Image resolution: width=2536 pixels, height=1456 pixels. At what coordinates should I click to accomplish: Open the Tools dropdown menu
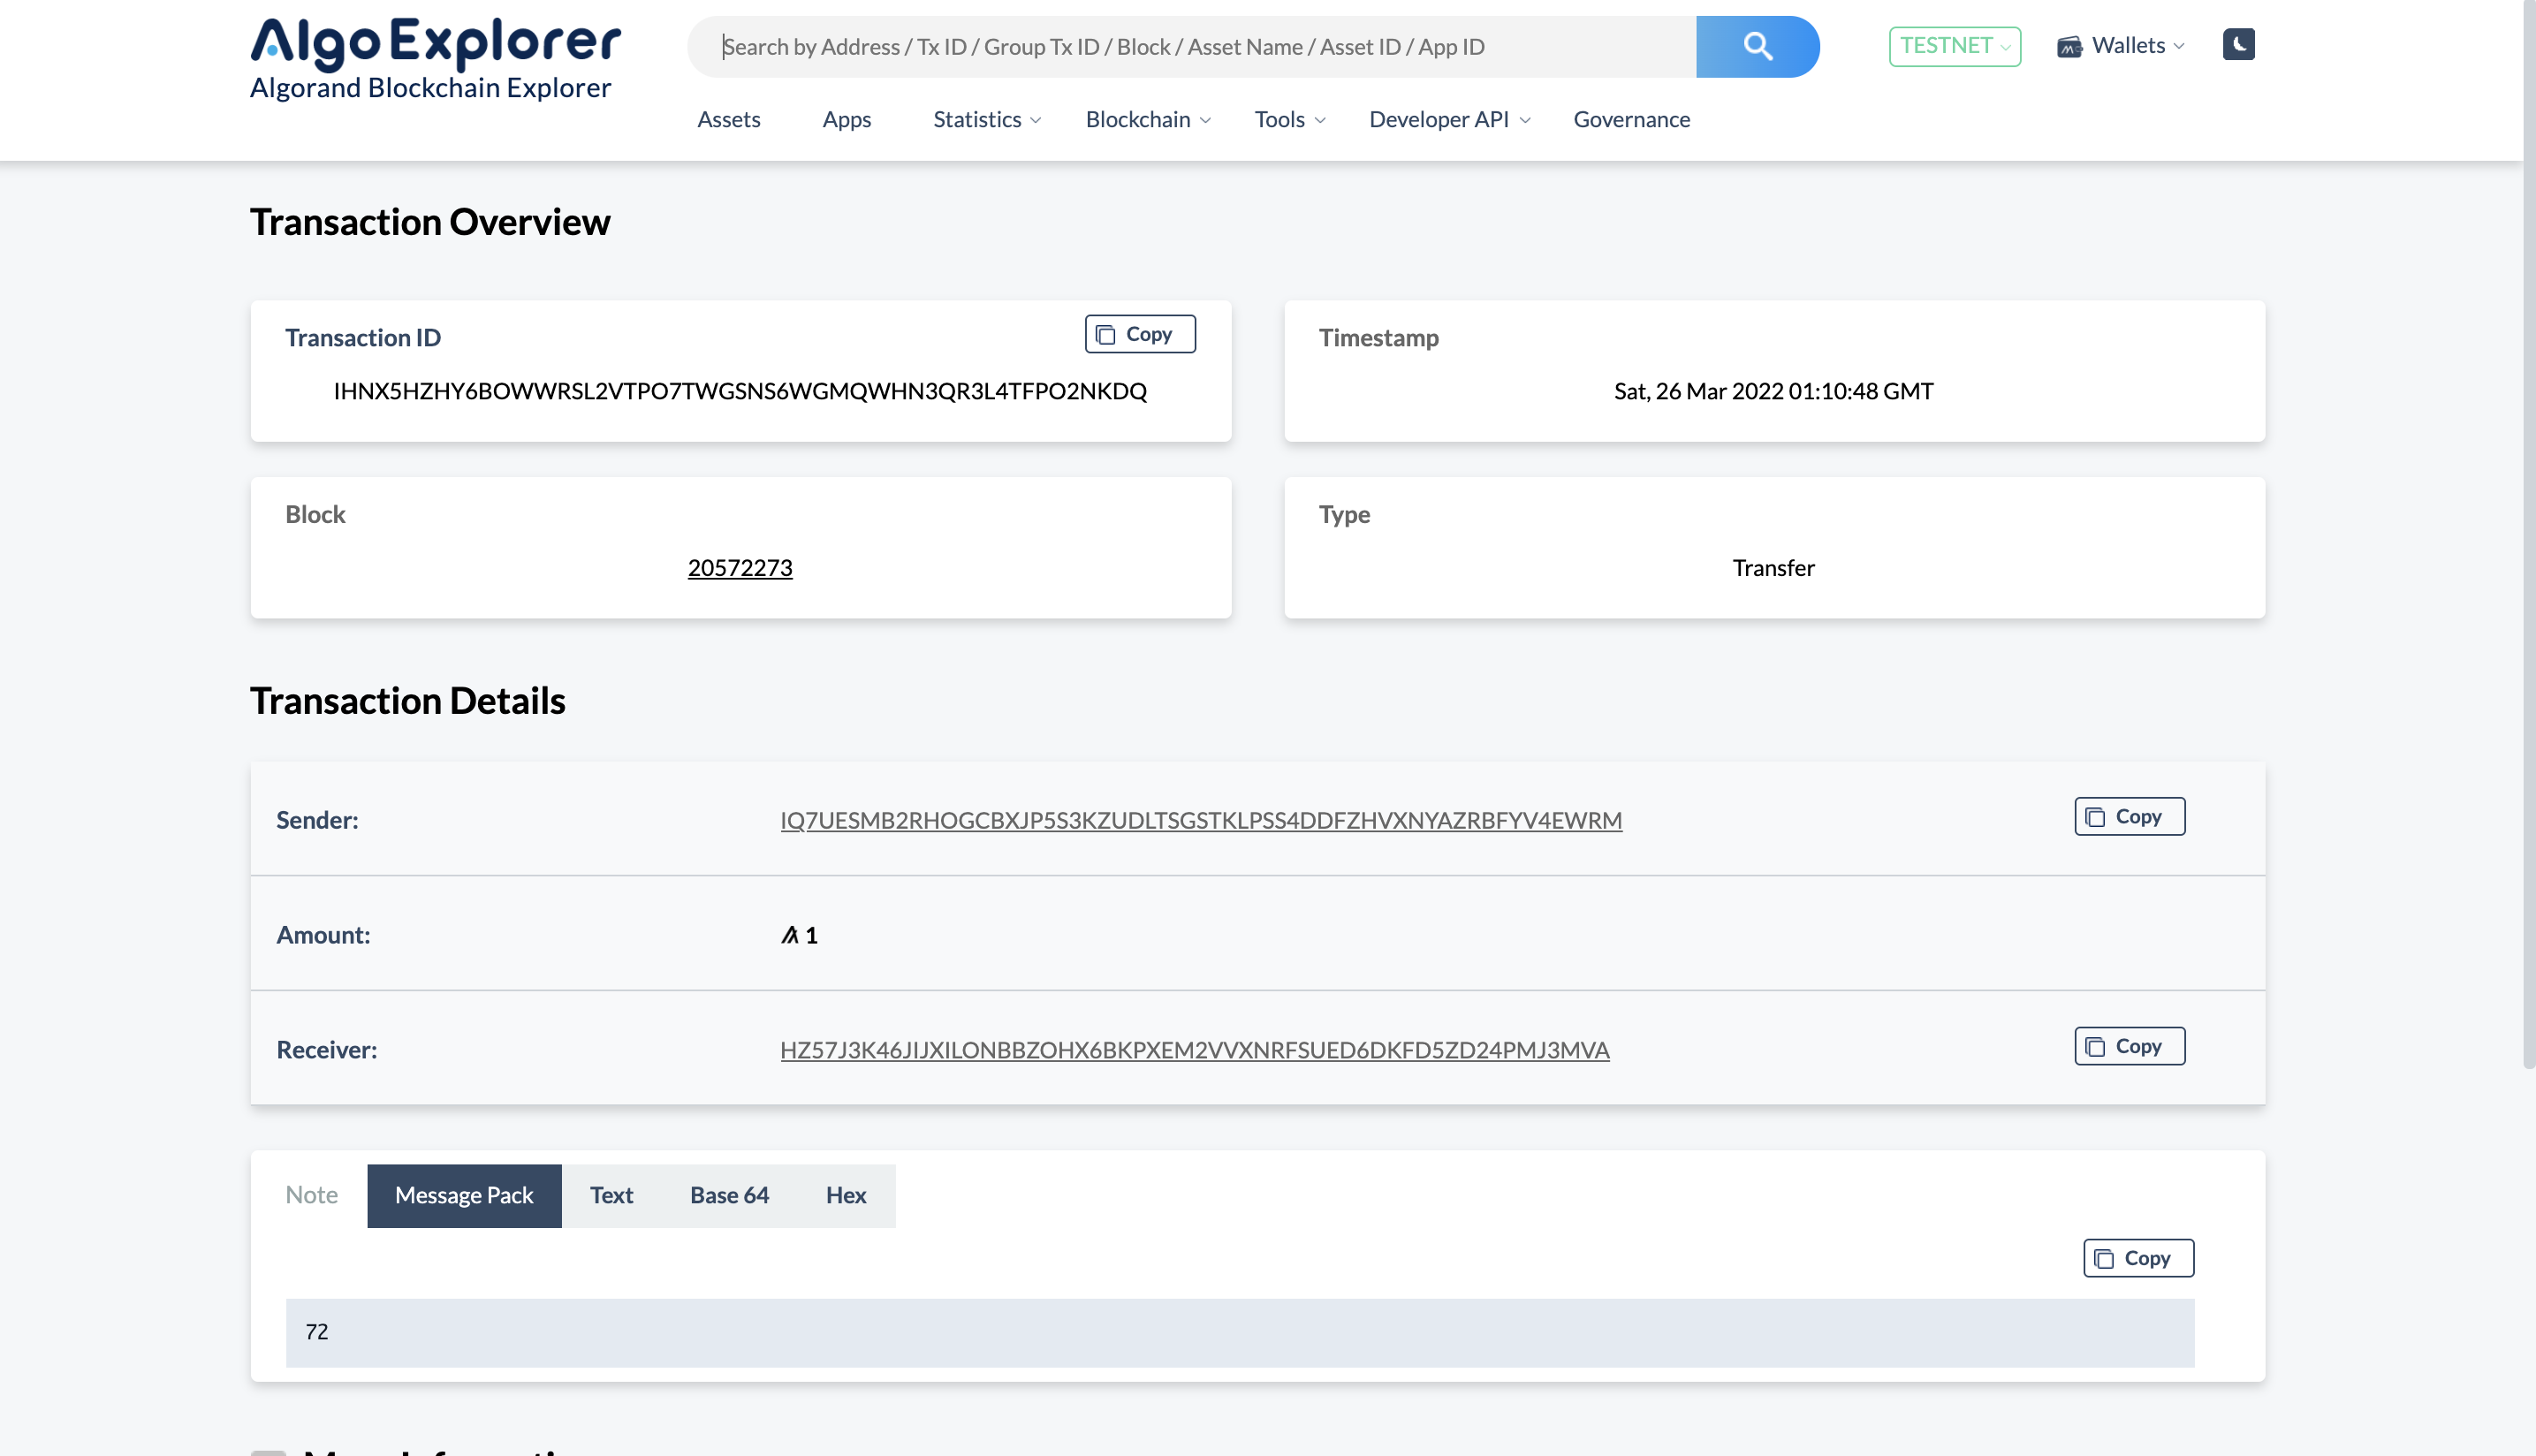point(1289,119)
